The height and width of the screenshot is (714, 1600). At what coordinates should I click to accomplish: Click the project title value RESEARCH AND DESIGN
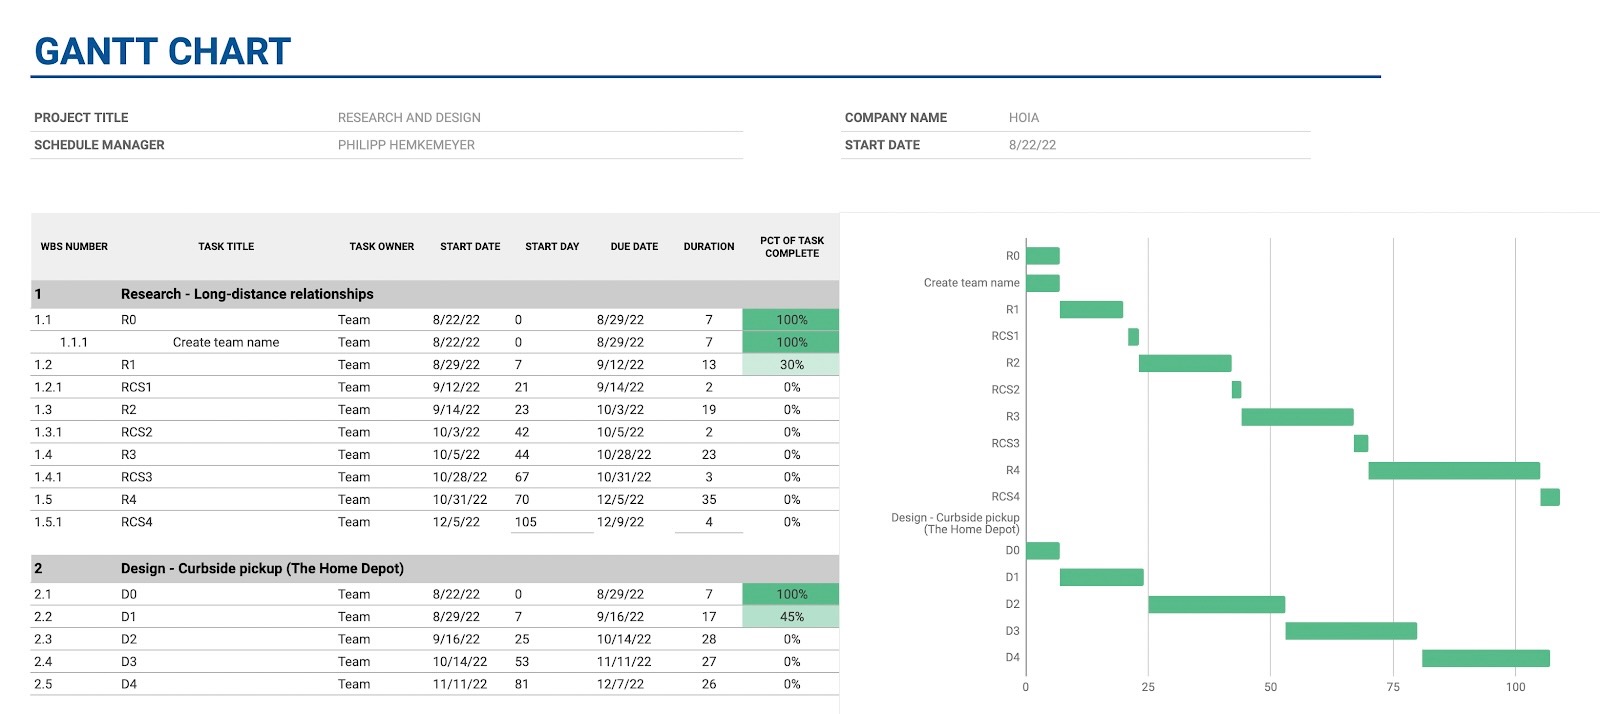(x=409, y=118)
